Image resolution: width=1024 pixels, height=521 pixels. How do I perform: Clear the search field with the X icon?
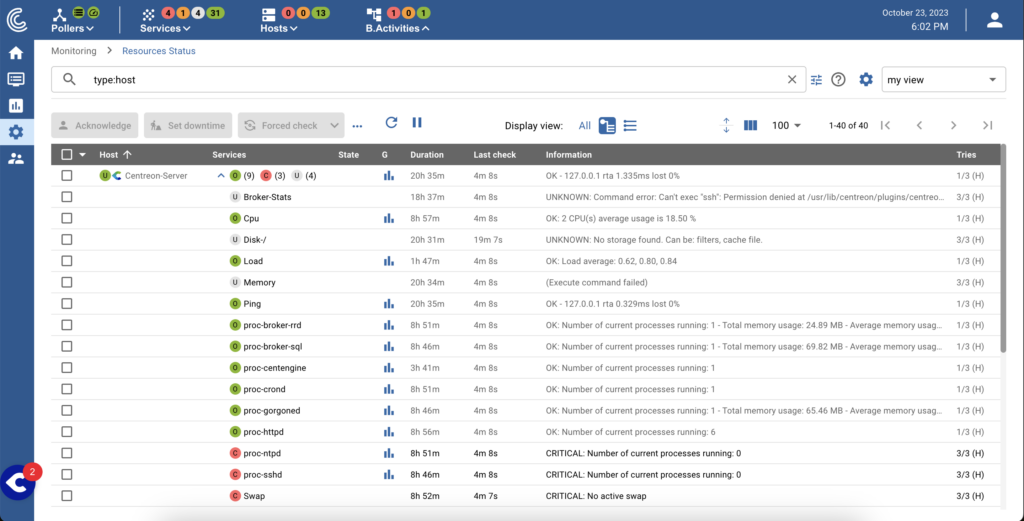click(792, 80)
